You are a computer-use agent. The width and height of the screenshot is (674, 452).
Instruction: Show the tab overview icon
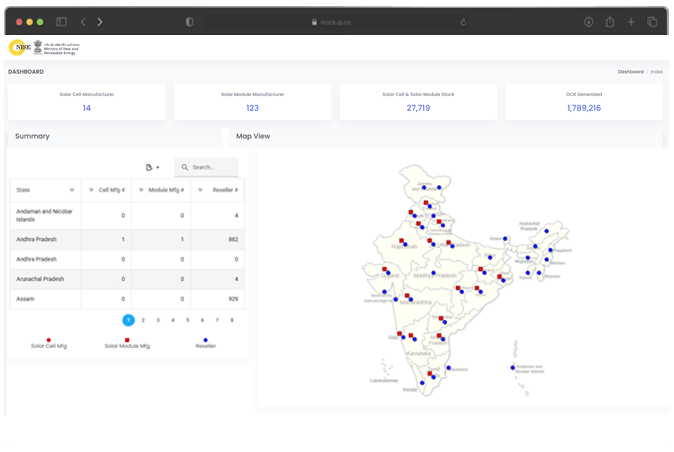652,22
